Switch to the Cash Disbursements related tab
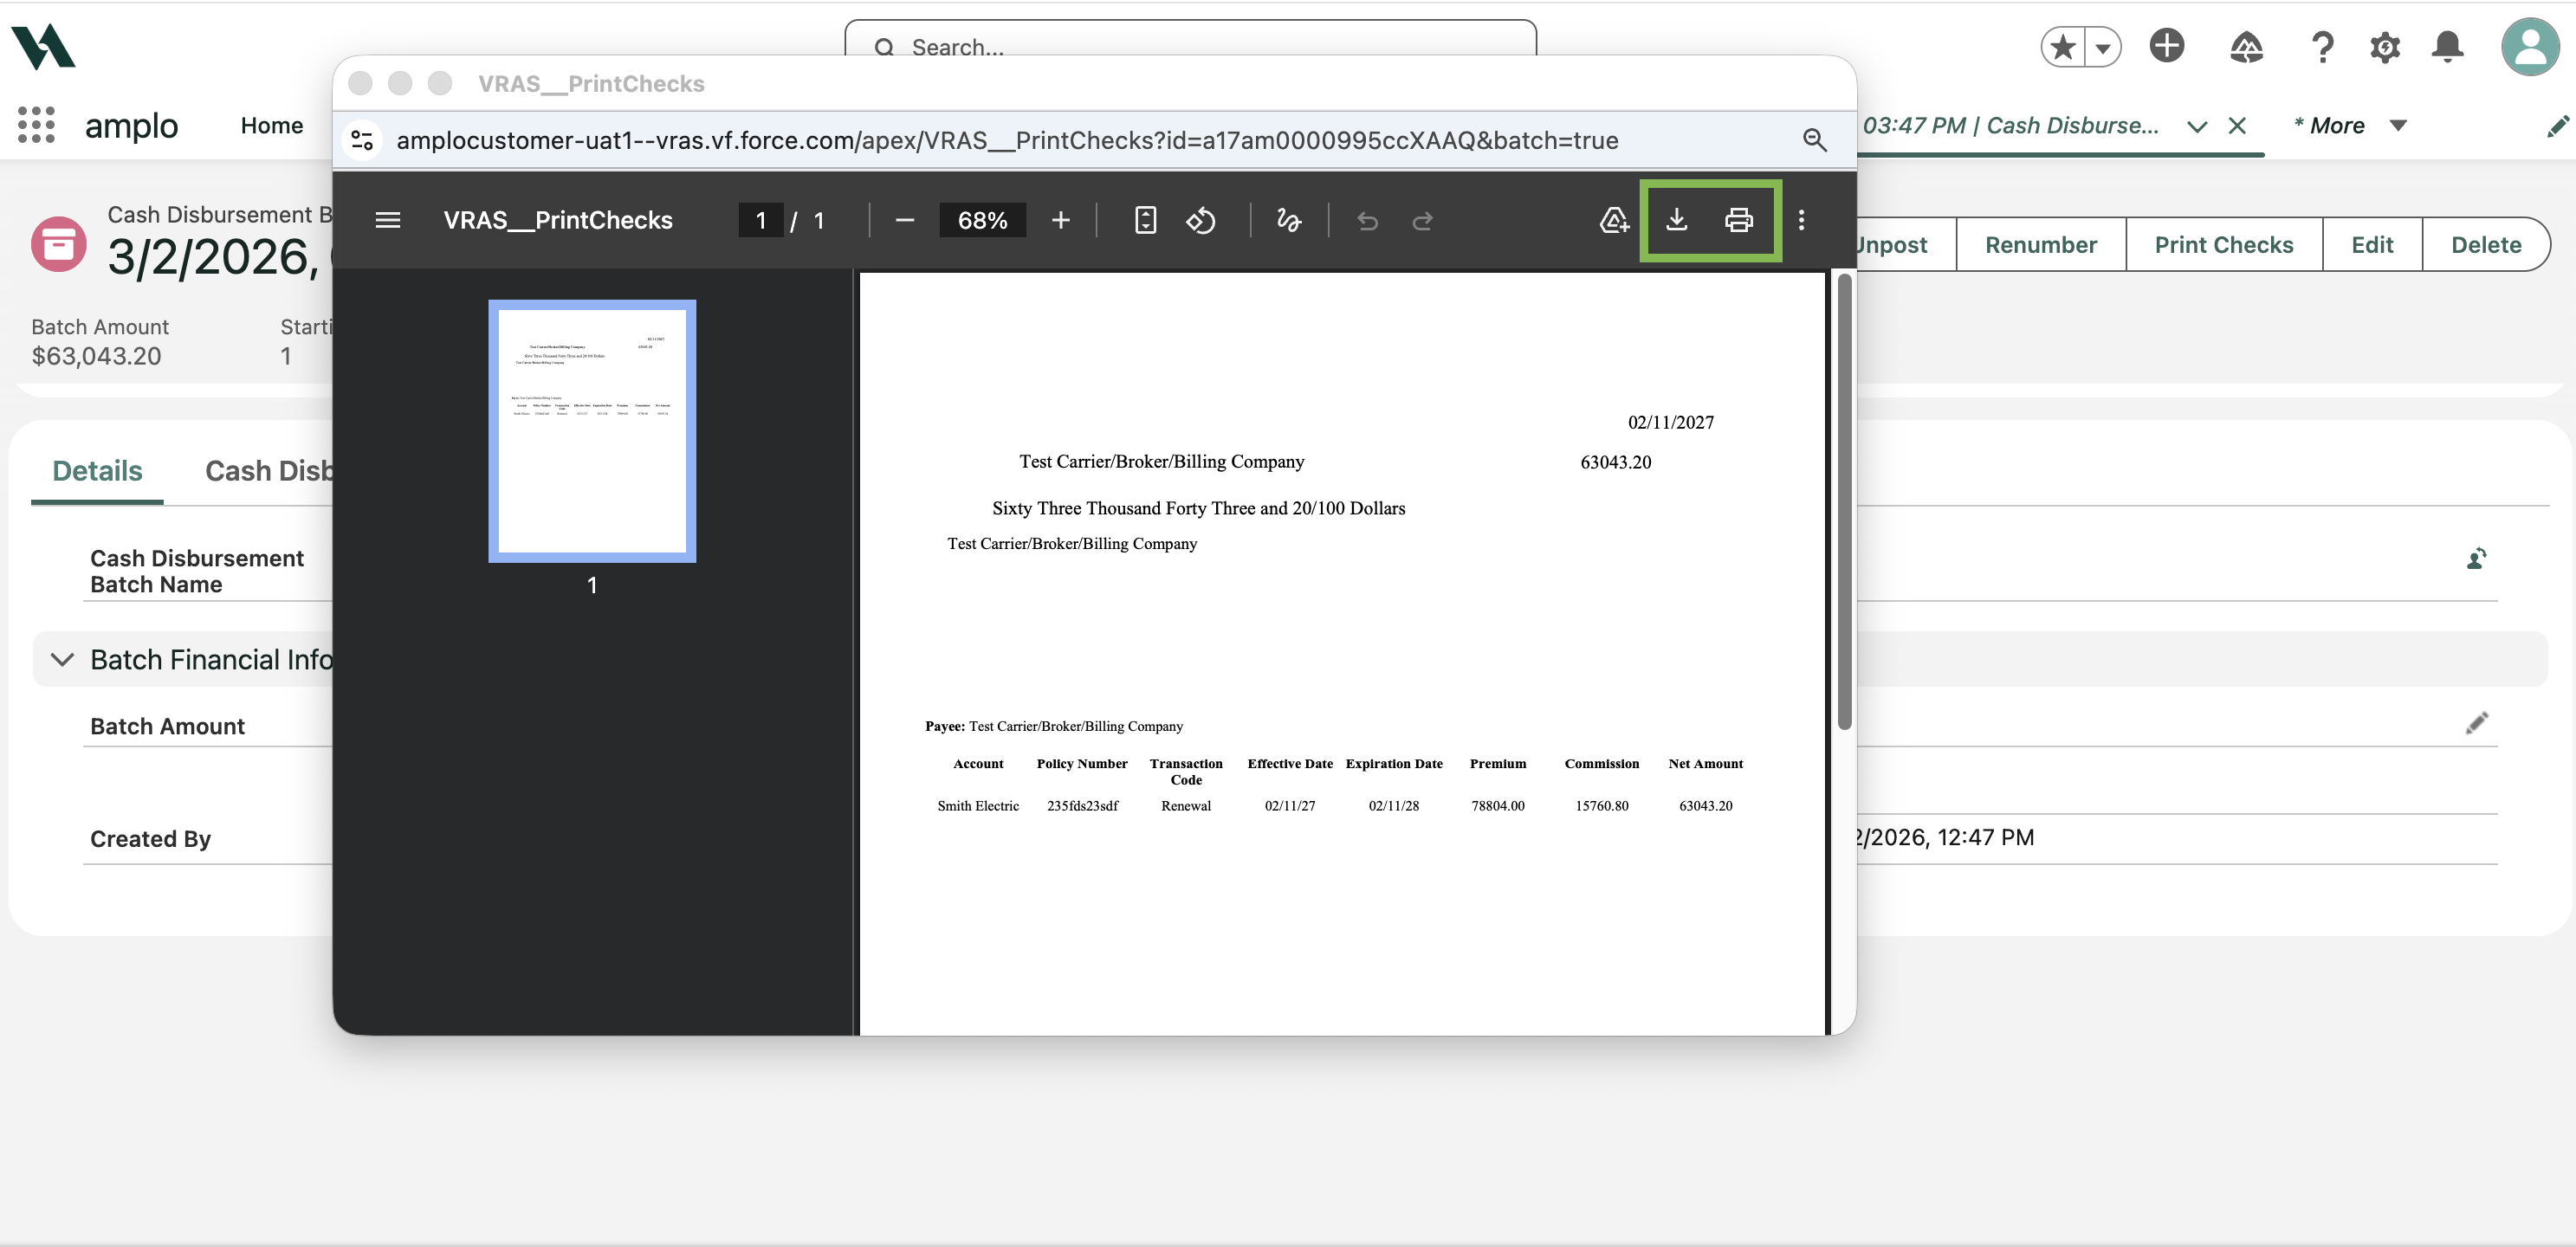Viewport: 2576px width, 1247px height. point(268,471)
